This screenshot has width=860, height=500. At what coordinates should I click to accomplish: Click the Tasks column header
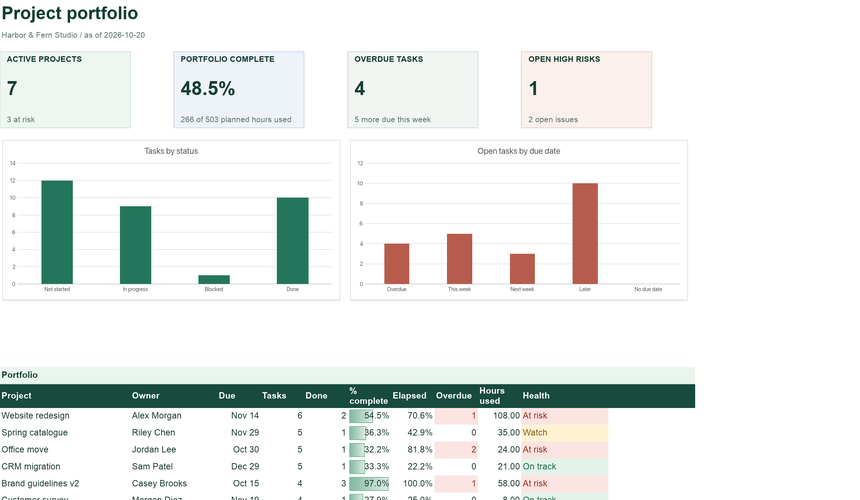point(274,396)
